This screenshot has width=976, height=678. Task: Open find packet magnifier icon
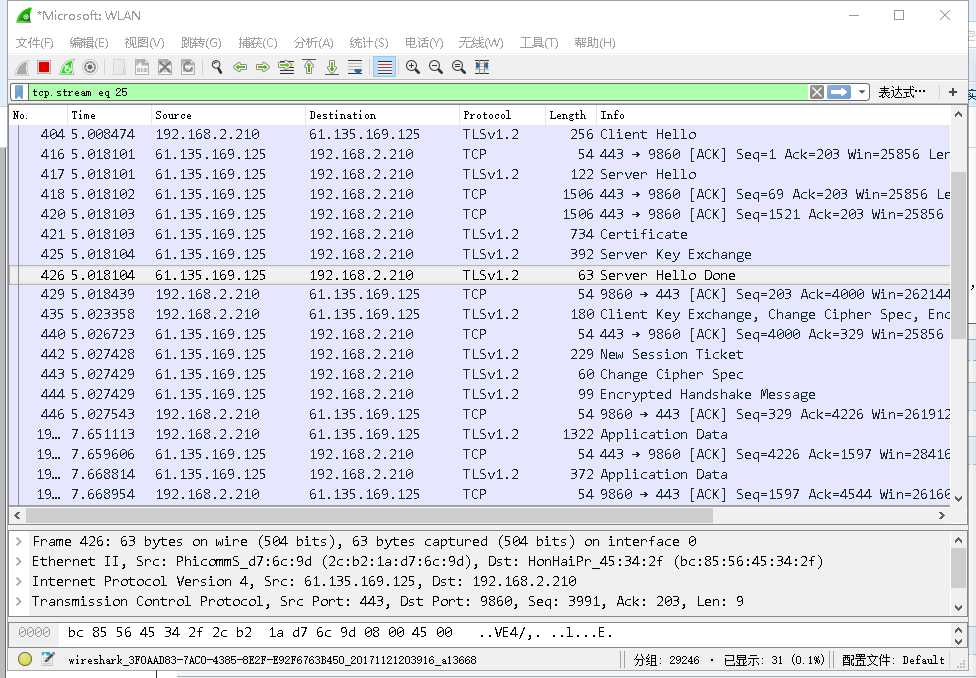[x=217, y=67]
